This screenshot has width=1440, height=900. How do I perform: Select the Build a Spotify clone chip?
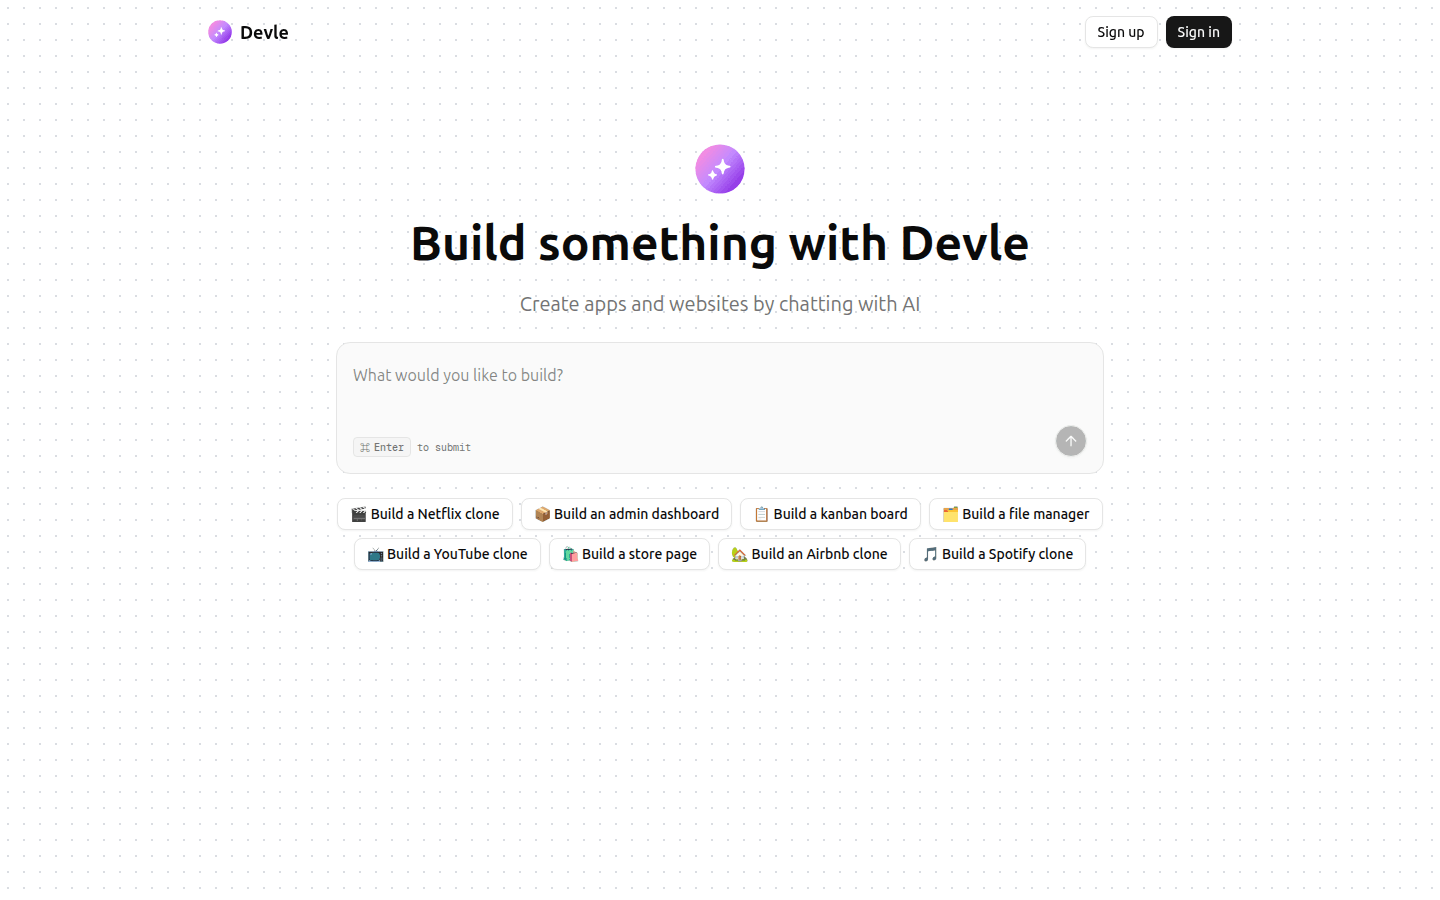tap(997, 554)
